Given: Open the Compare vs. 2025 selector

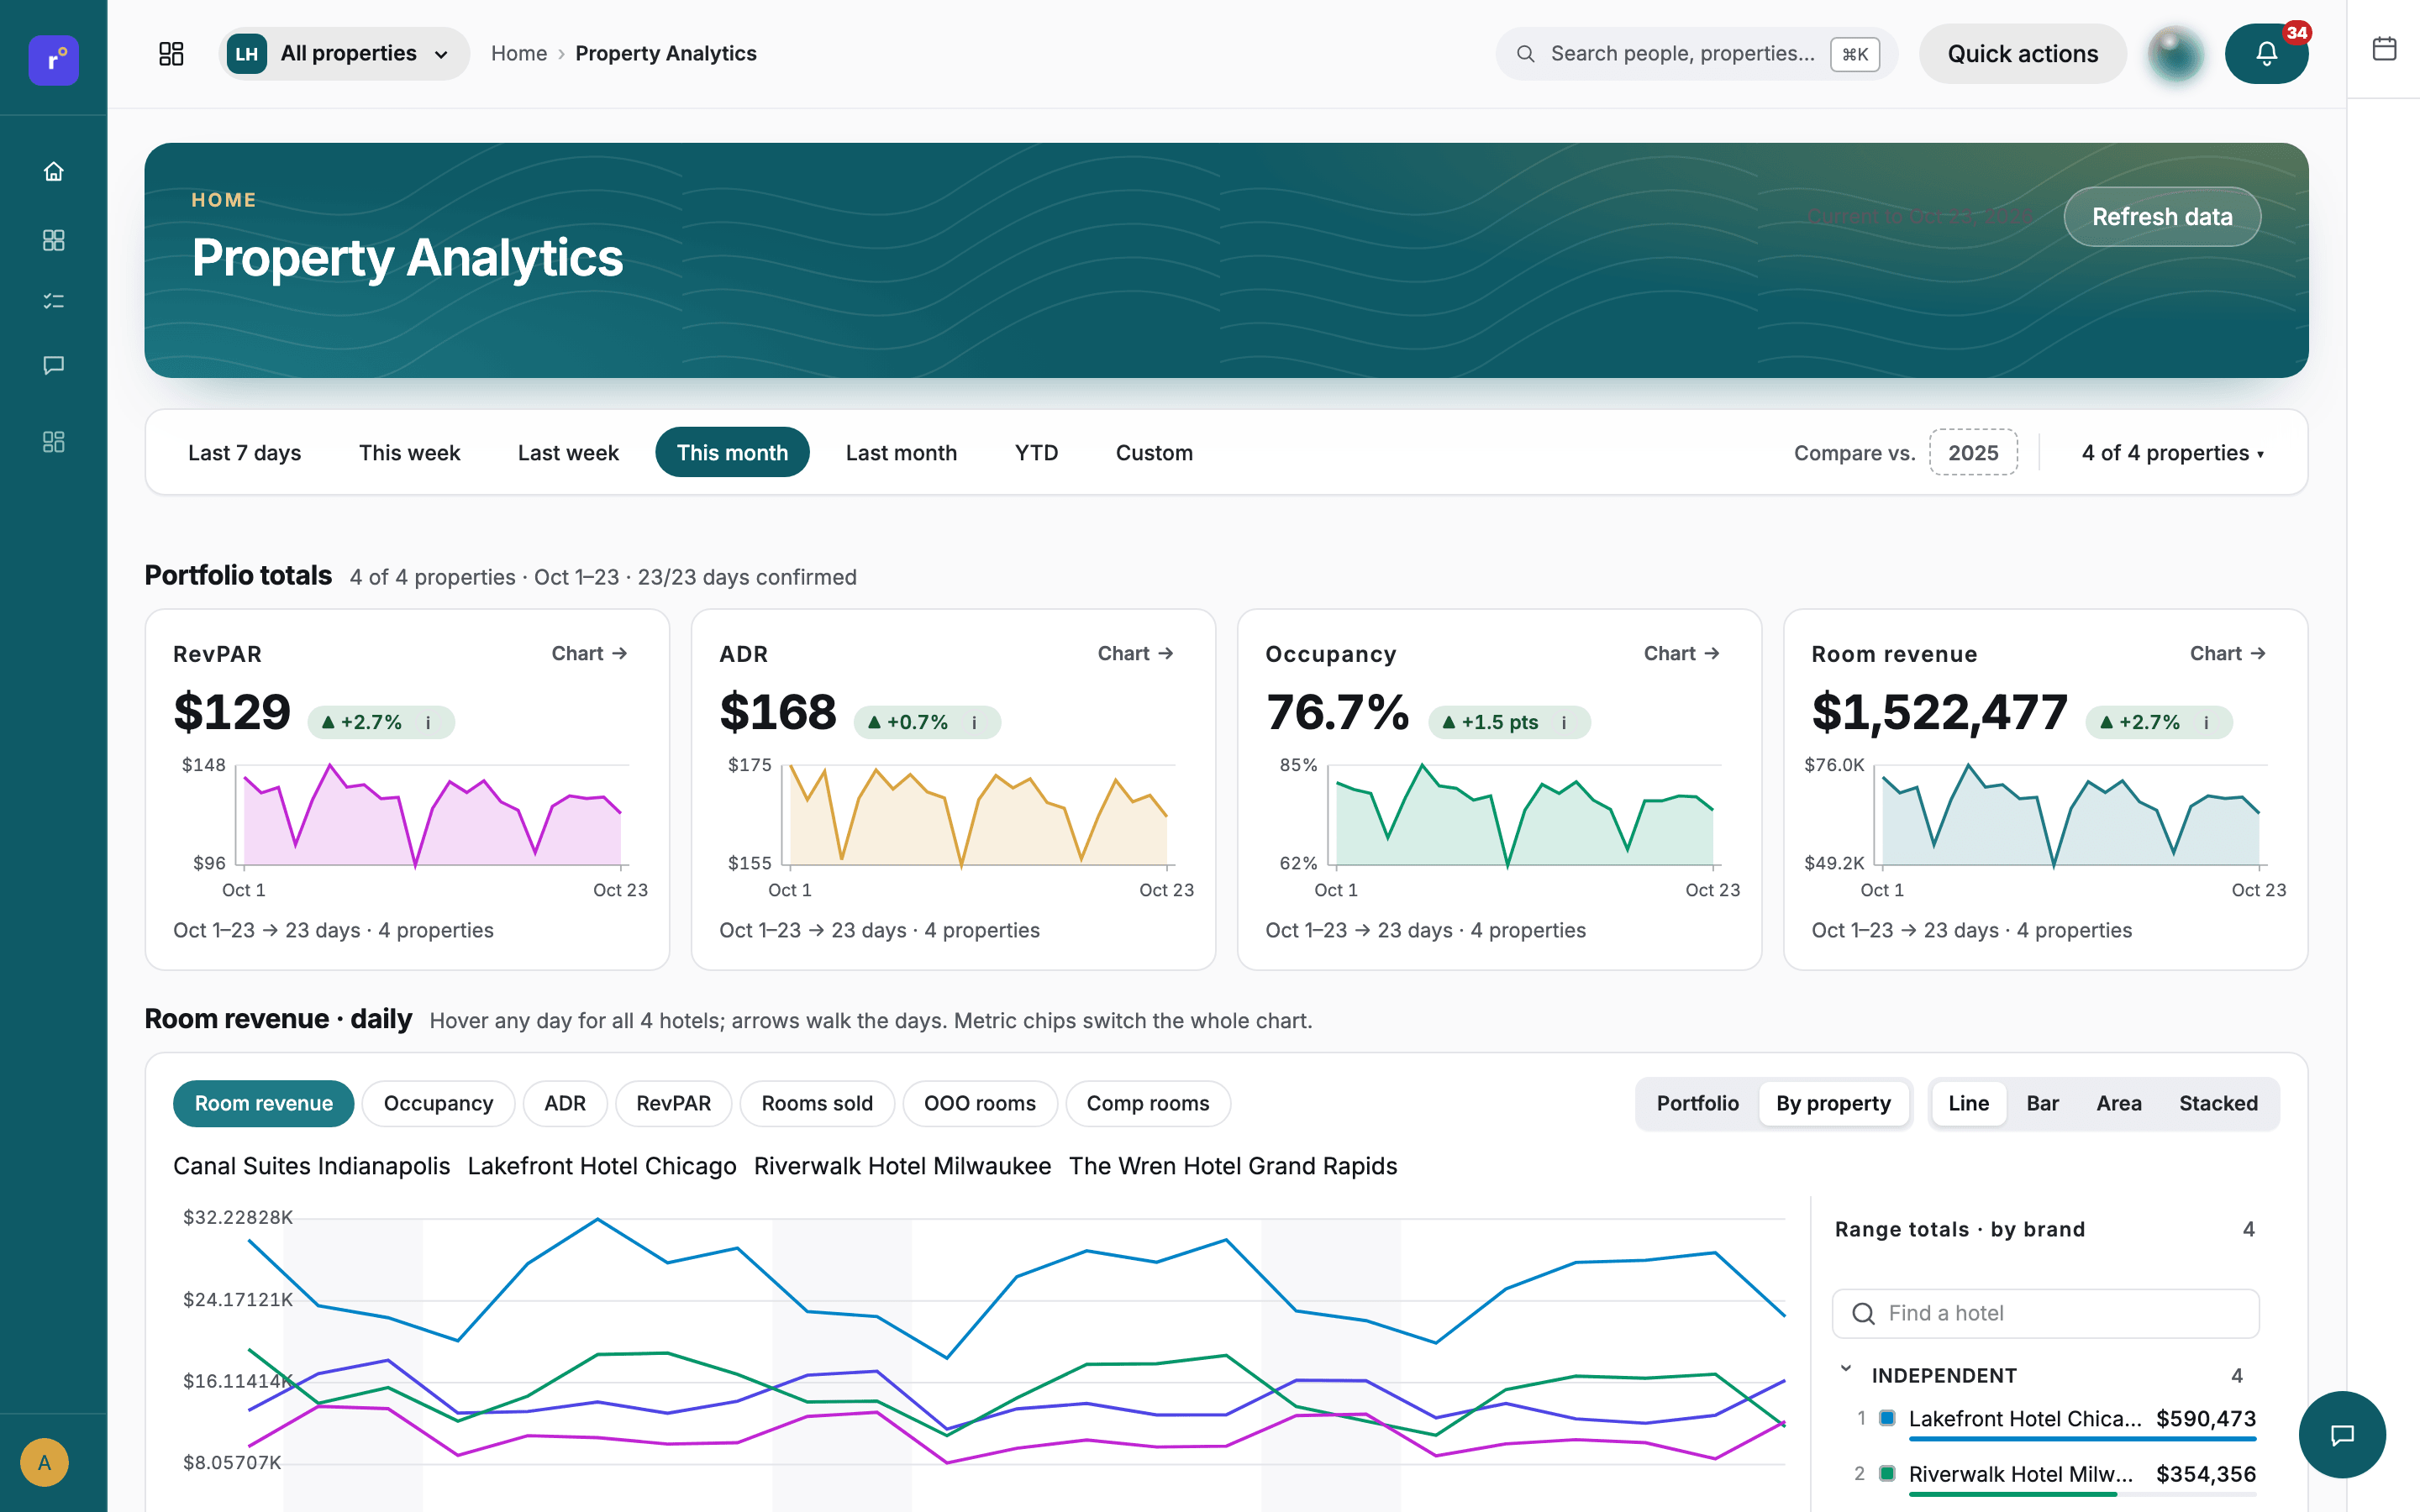Looking at the screenshot, I should (x=1973, y=453).
